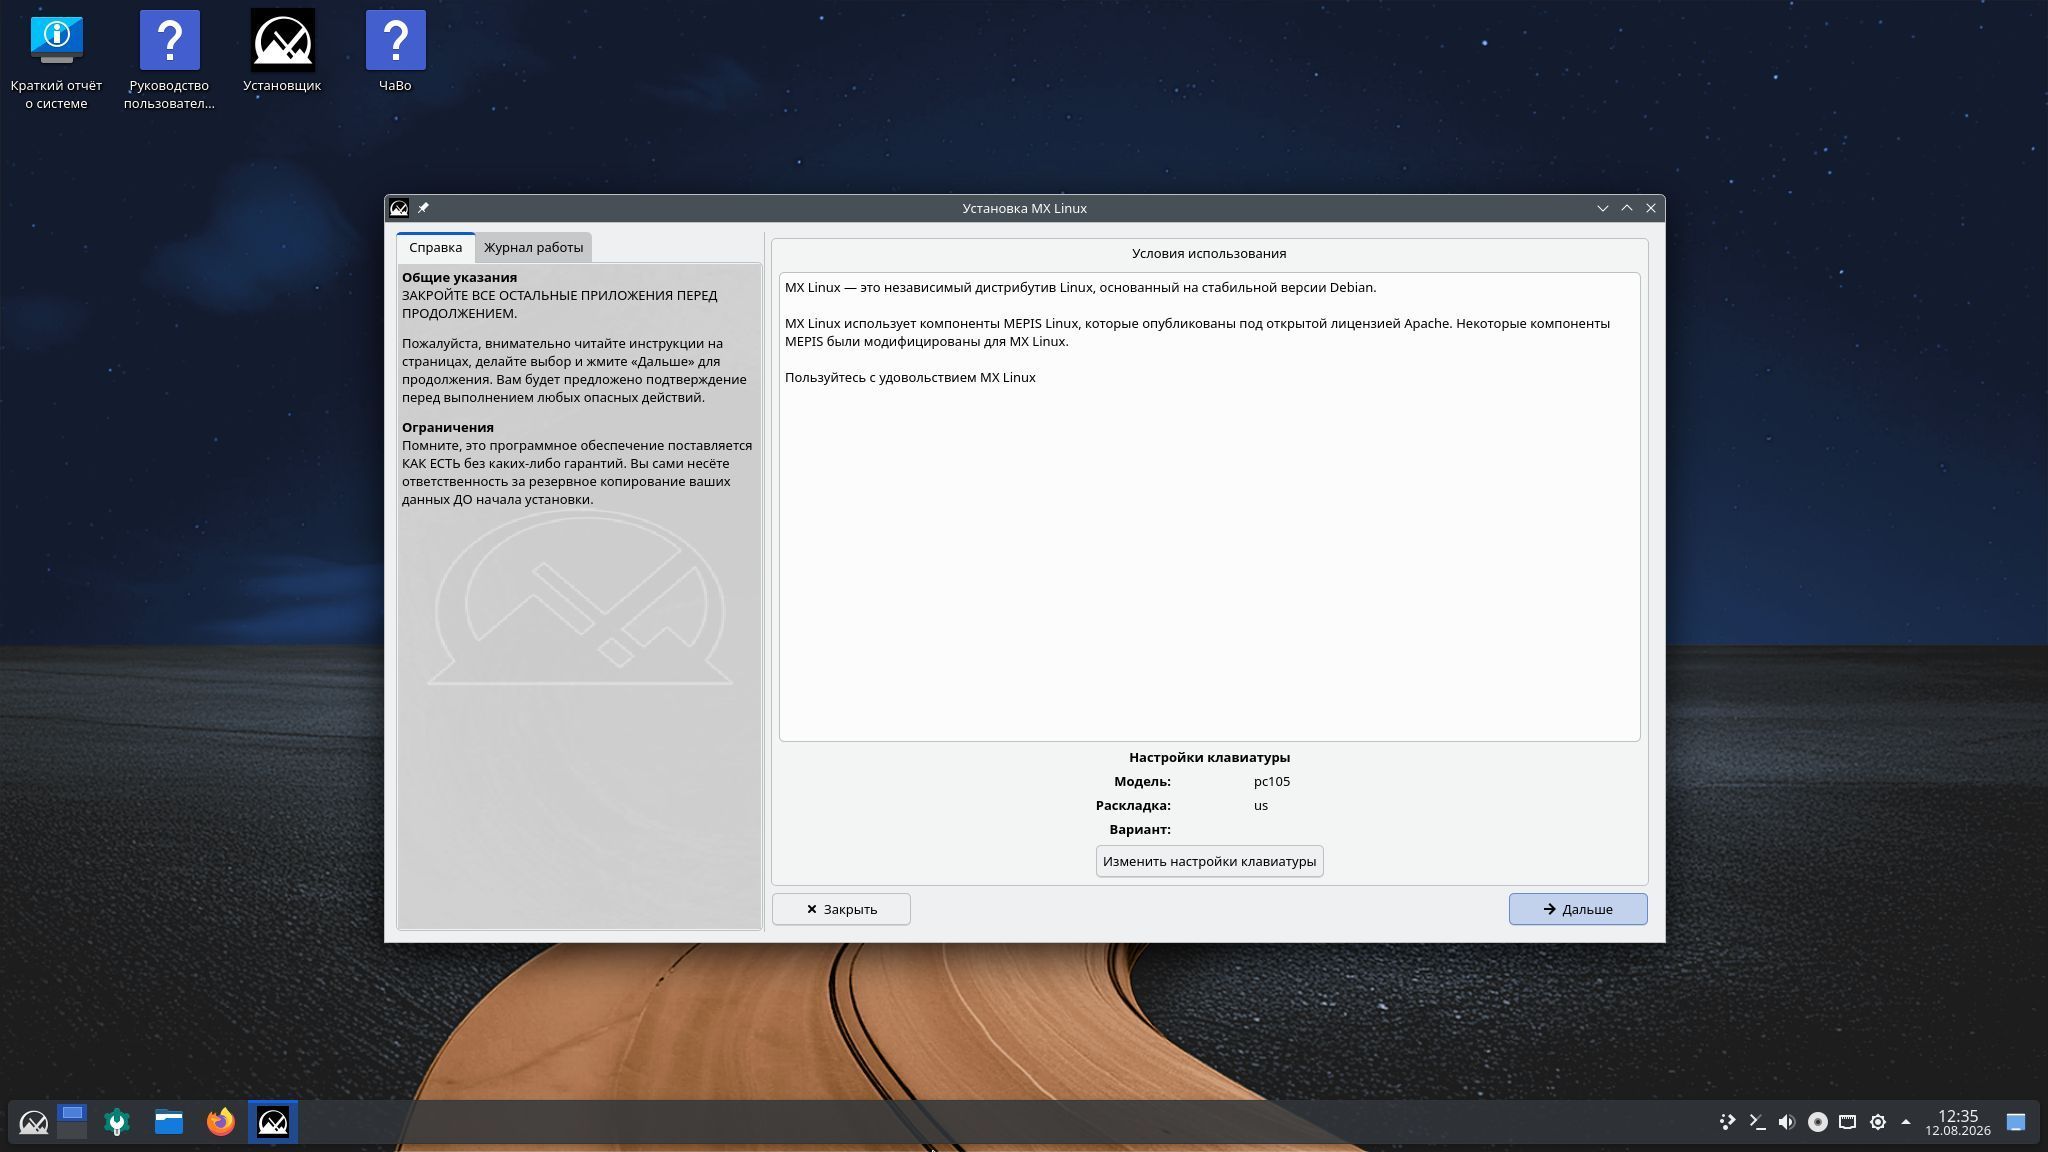2048x1152 pixels.
Task: Proceed with the Дальше button
Action: click(1578, 909)
